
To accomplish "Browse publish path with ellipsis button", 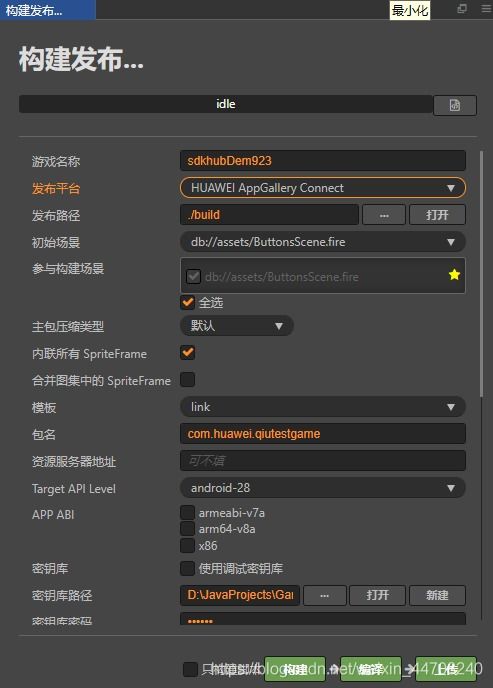I will tap(384, 215).
